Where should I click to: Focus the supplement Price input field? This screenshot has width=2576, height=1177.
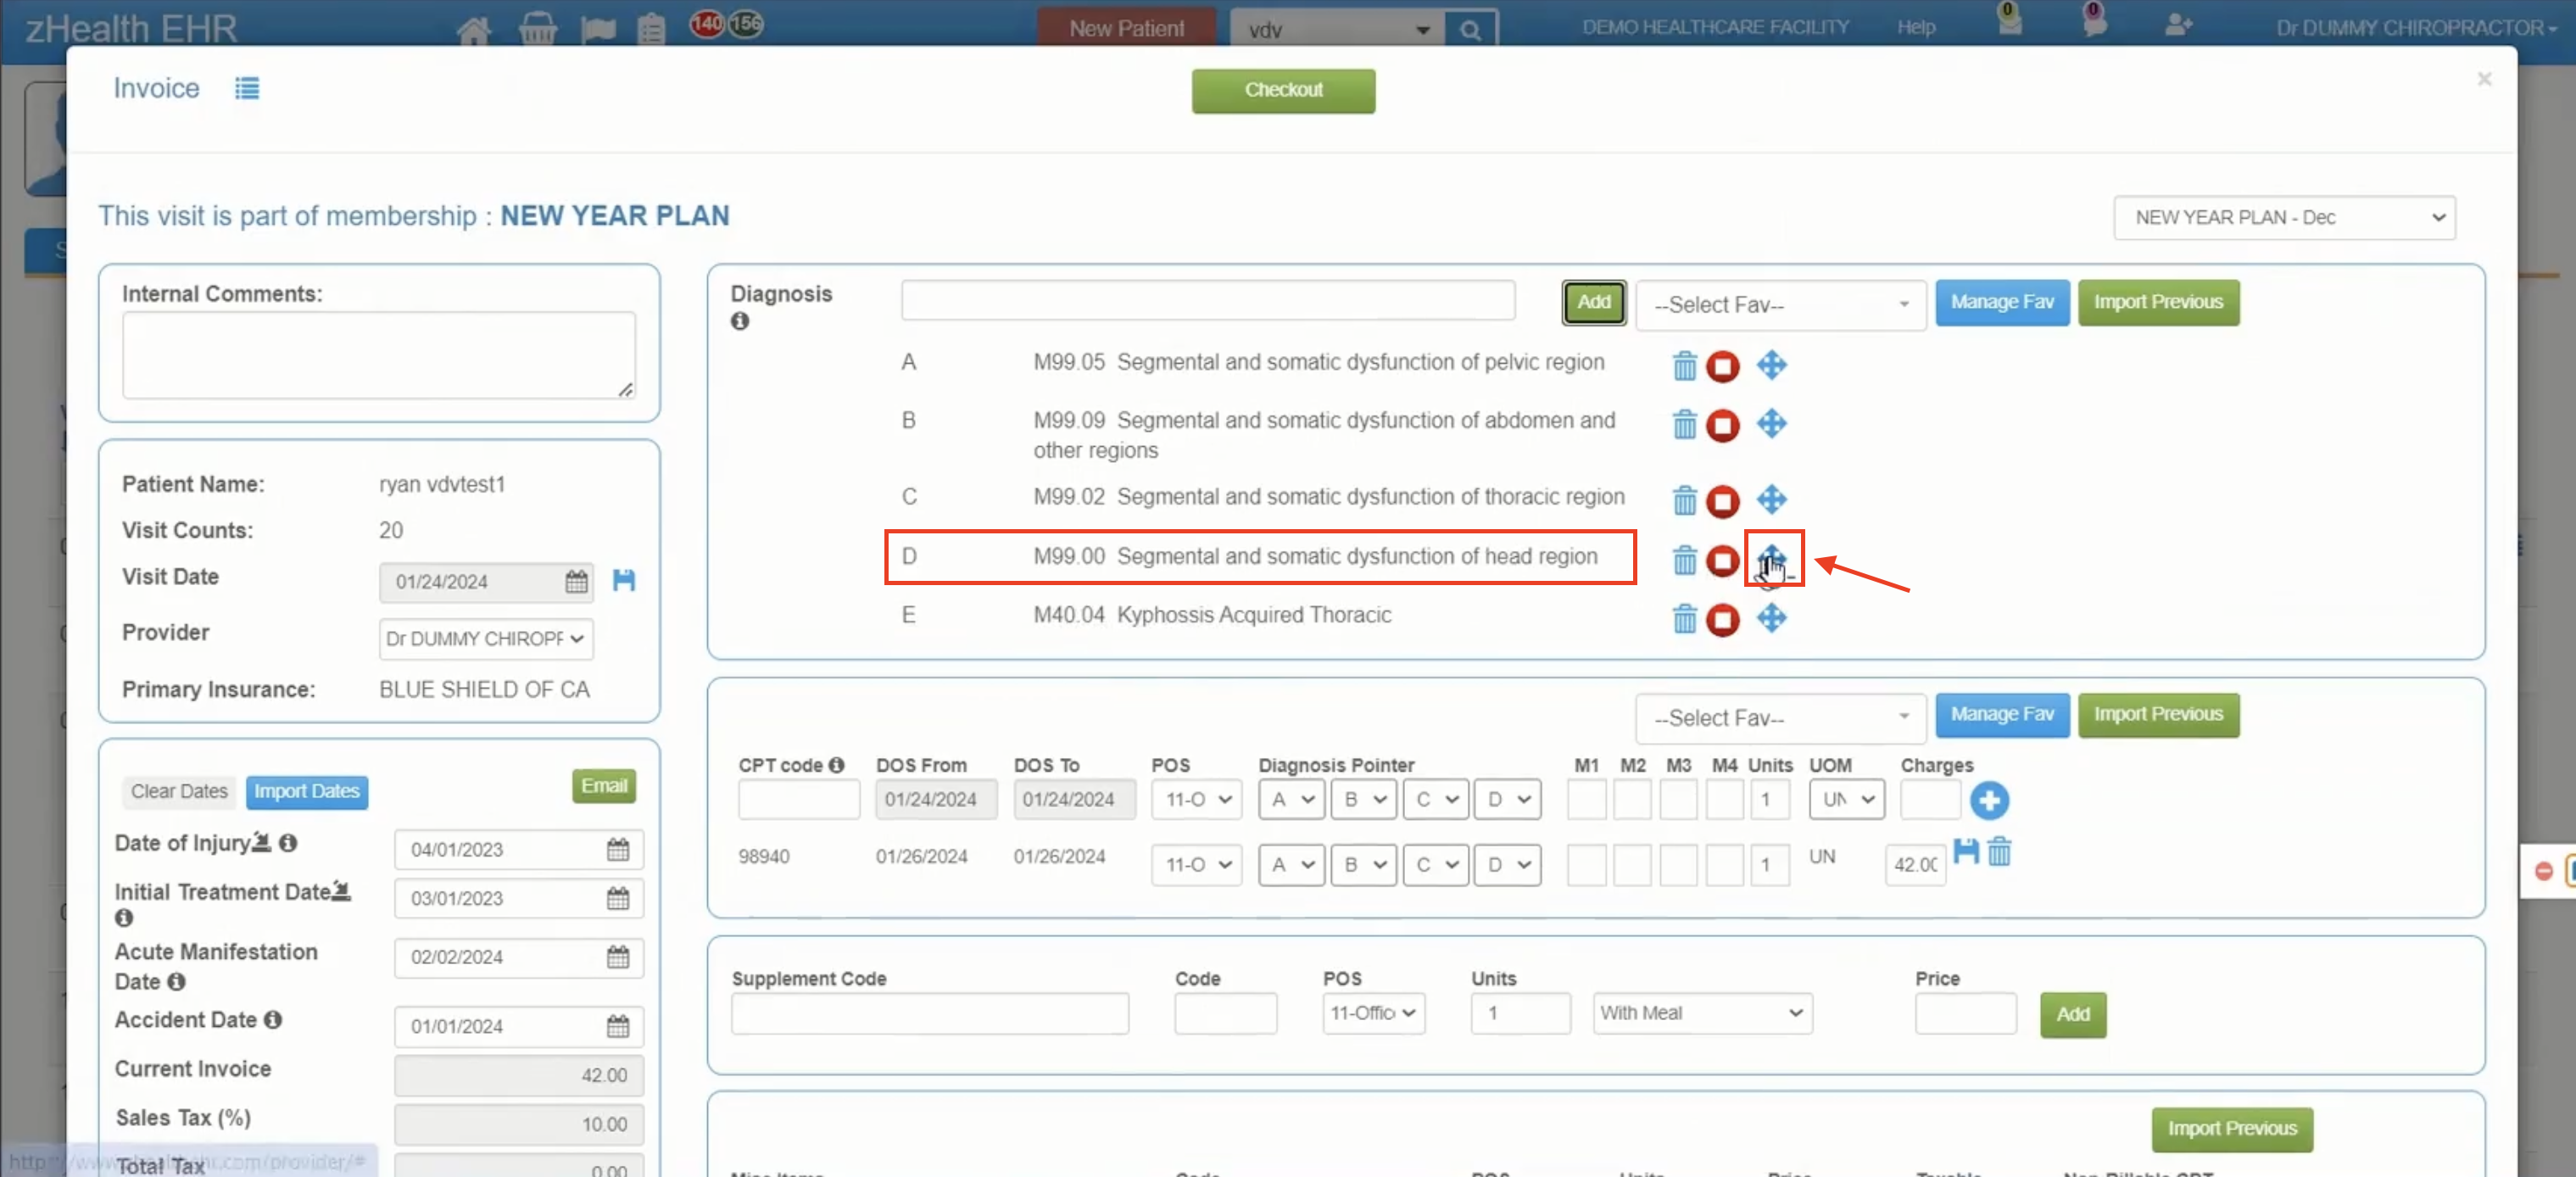[1965, 1013]
